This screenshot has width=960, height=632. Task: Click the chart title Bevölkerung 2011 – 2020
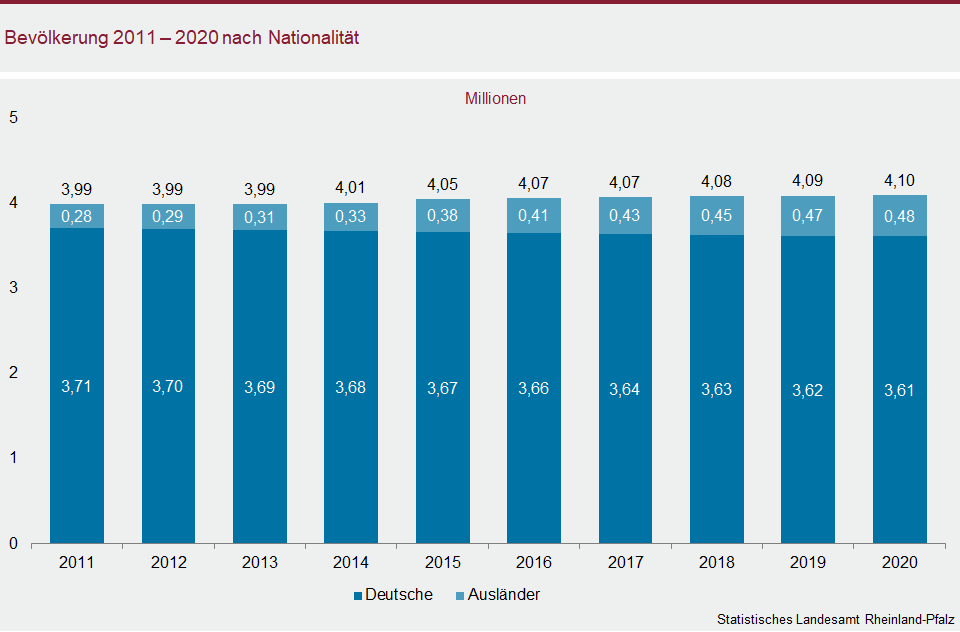pos(181,38)
